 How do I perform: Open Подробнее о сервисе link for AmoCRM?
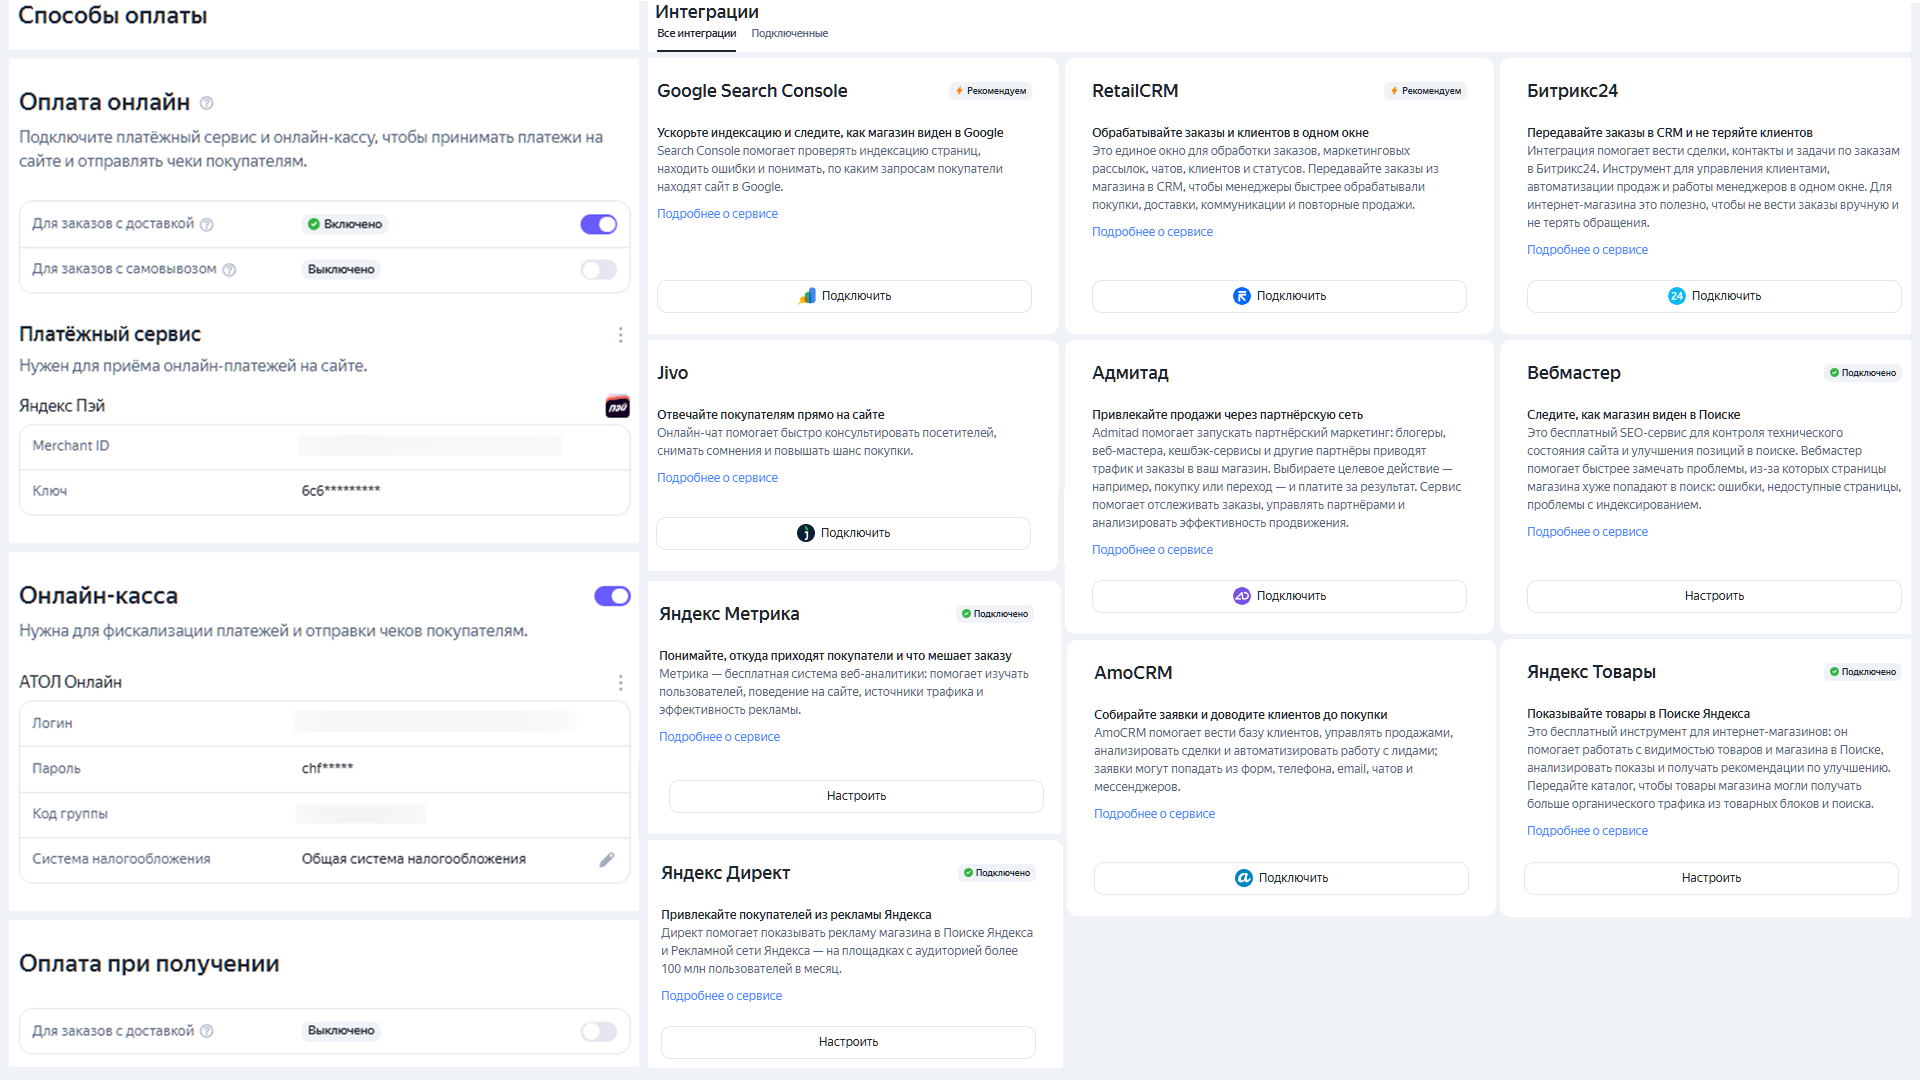coord(1154,814)
